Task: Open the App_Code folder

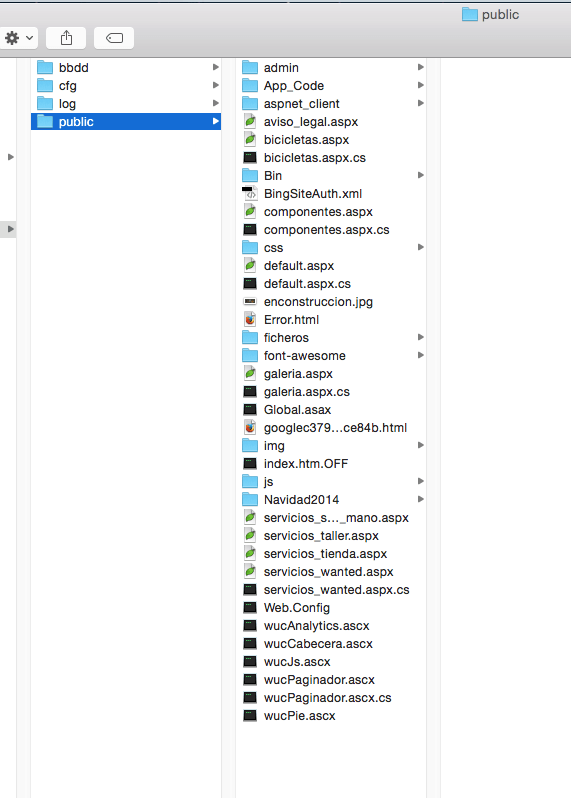Action: point(331,86)
